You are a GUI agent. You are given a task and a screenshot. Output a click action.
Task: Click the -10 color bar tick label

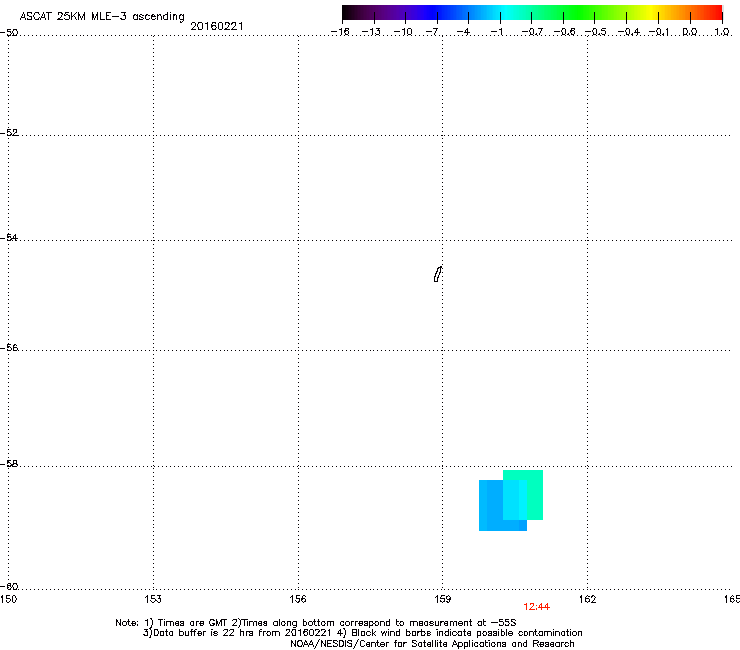click(403, 32)
